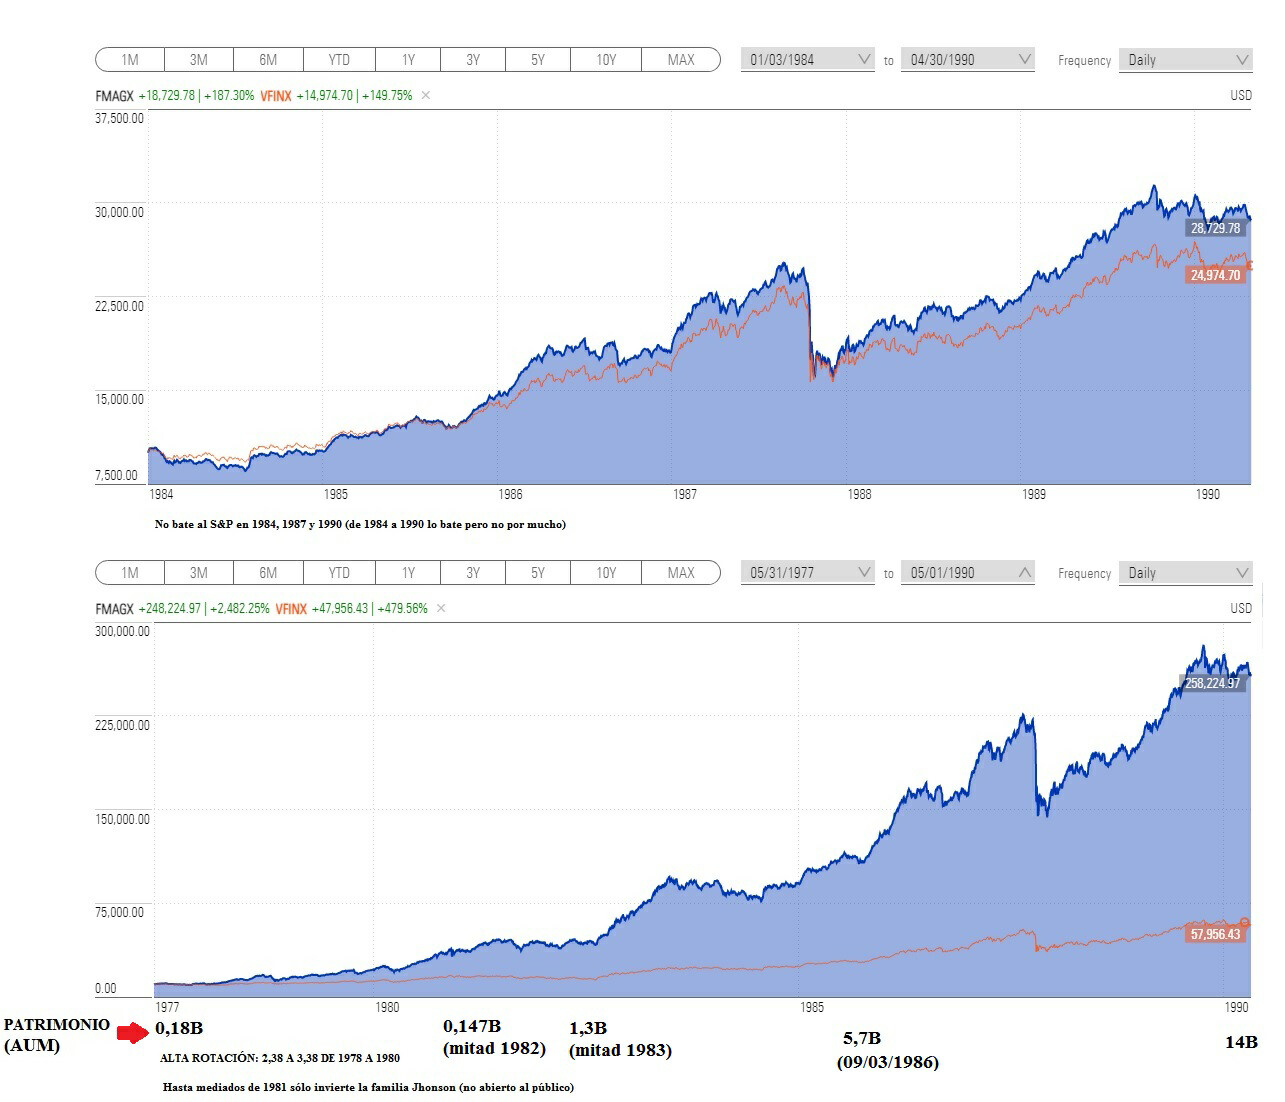Remove VFINX comparison in bottom chart

point(441,609)
